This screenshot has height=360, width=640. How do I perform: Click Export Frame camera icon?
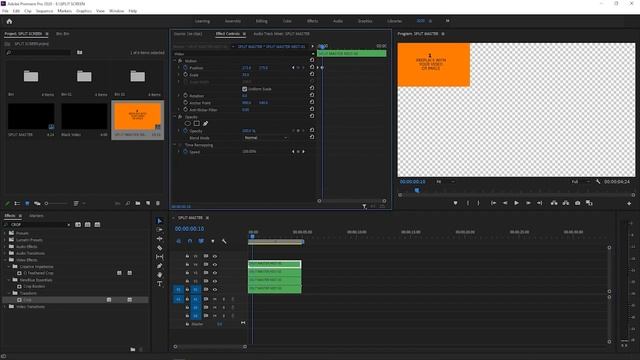point(578,203)
